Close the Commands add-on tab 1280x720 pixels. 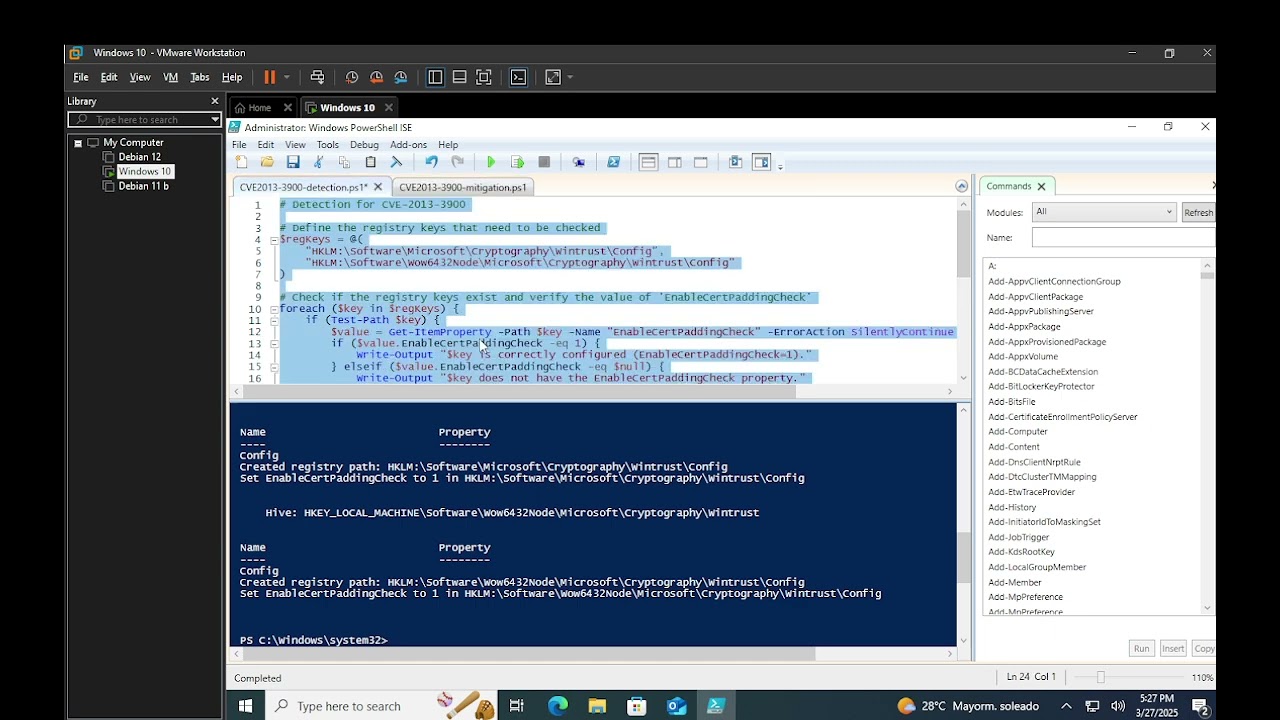click(1041, 186)
